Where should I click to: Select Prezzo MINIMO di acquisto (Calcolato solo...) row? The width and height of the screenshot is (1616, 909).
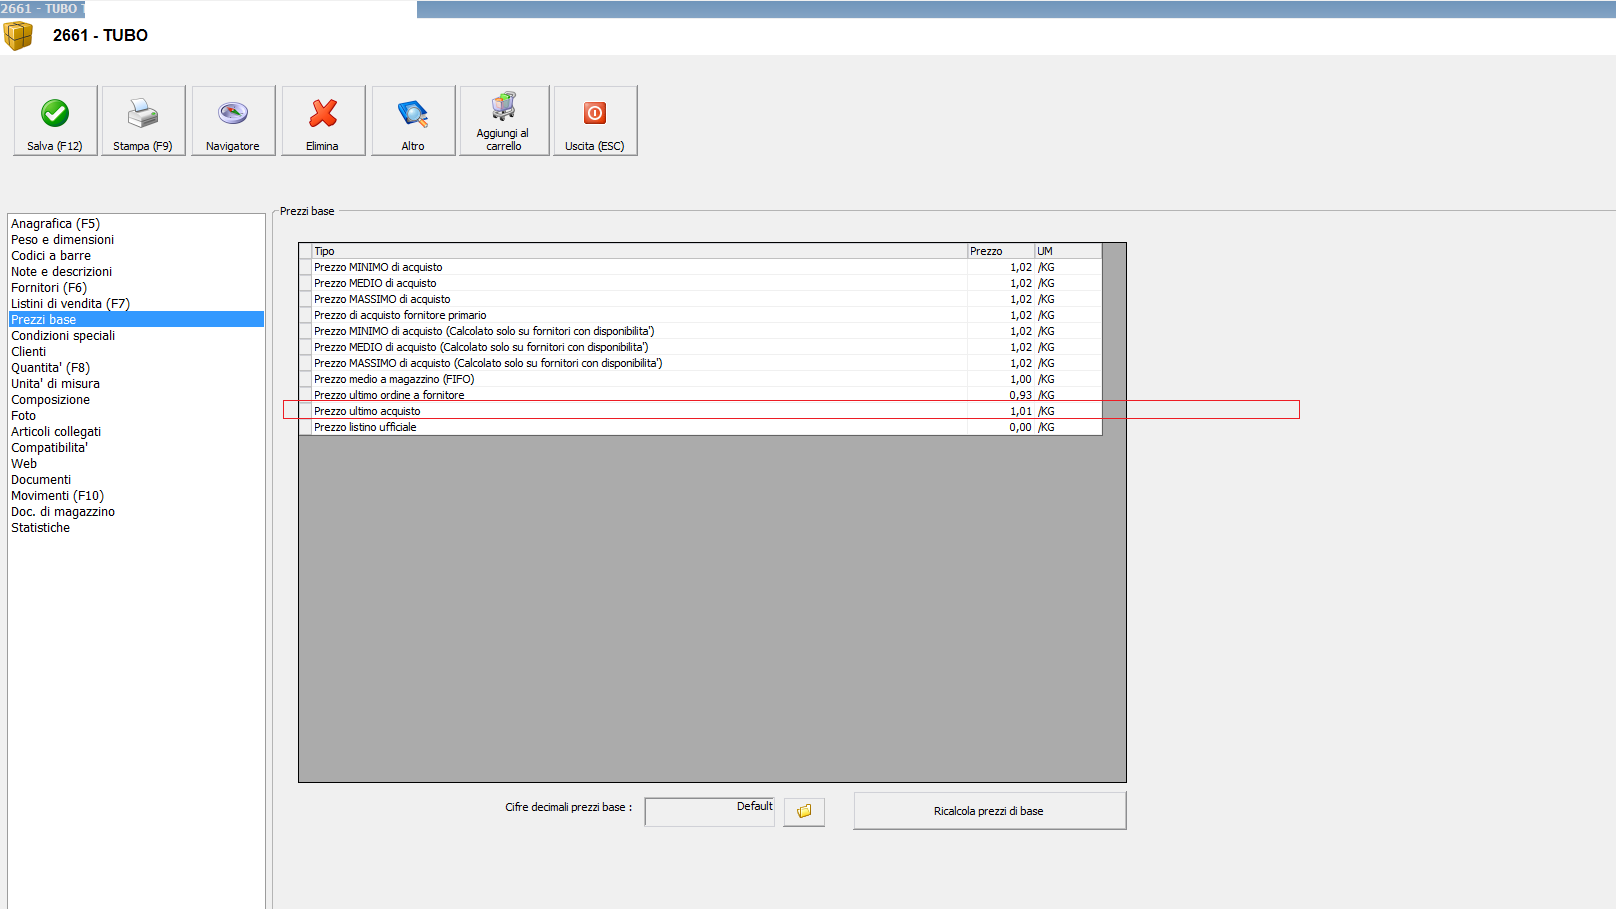click(x=700, y=331)
